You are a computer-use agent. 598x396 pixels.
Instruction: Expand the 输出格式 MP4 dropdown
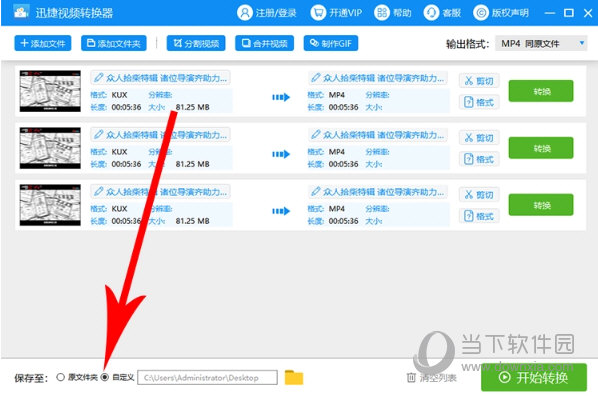pyautogui.click(x=541, y=43)
